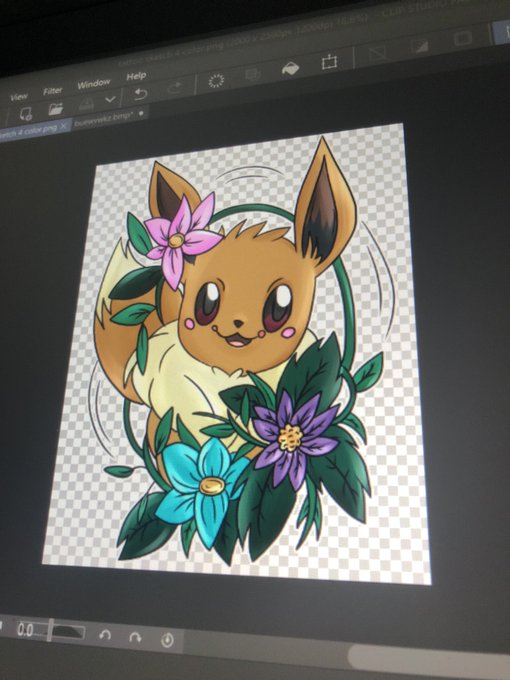Image resolution: width=510 pixels, height=680 pixels.
Task: Expand the command bar chevron dropdown
Action: coord(110,100)
